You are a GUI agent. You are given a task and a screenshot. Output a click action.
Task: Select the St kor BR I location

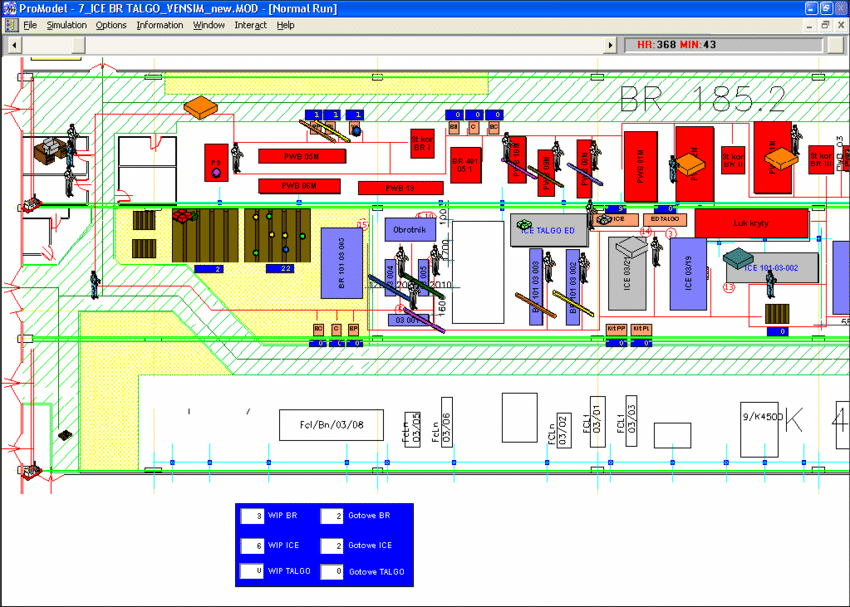point(422,144)
